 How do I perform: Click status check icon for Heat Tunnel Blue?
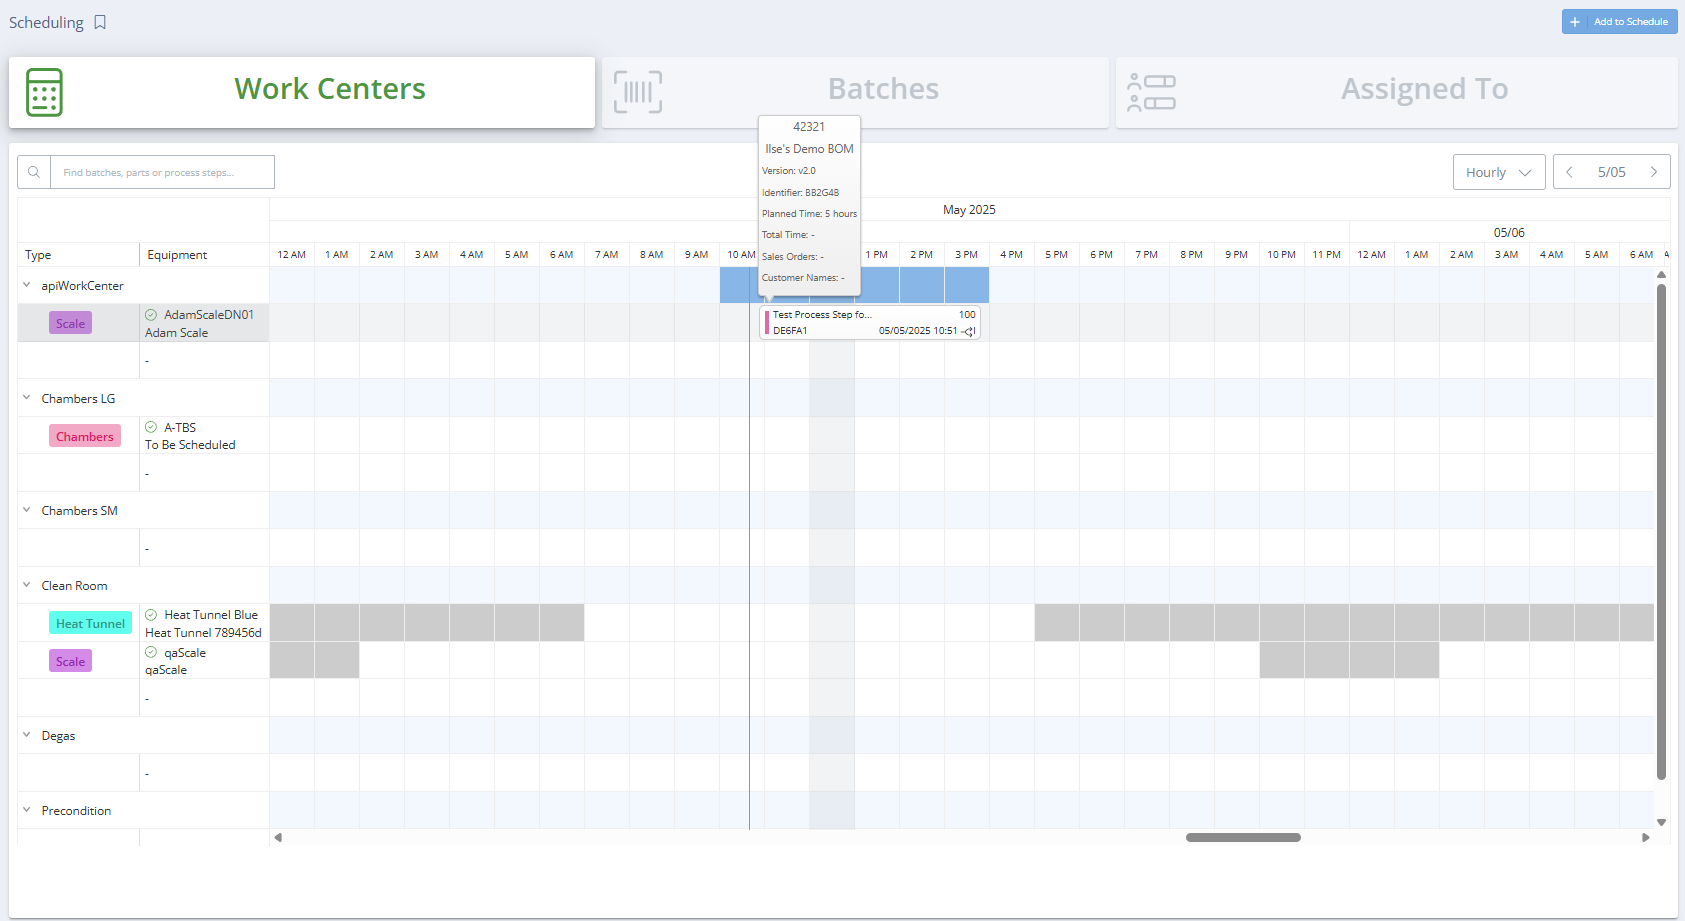coord(151,615)
